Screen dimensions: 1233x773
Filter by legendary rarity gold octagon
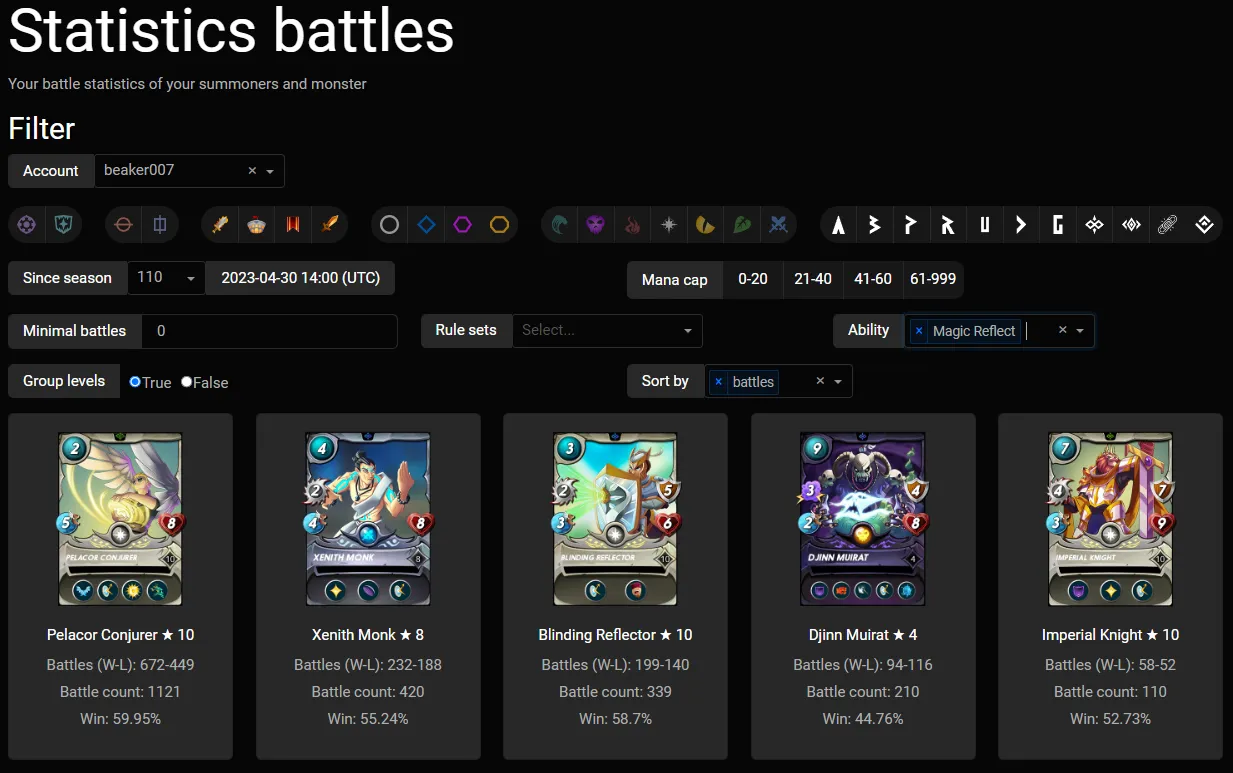tap(500, 225)
